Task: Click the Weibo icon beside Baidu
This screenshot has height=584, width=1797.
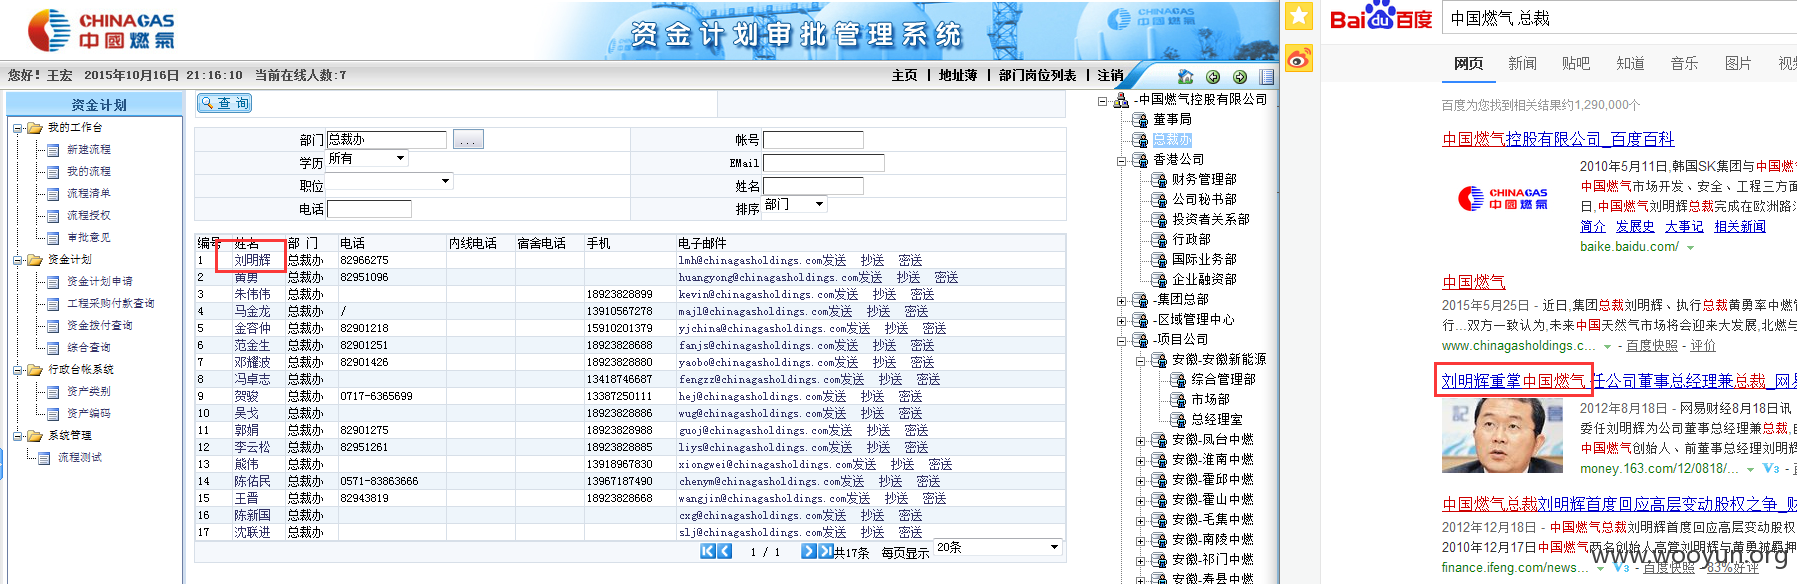Action: pos(1299,60)
